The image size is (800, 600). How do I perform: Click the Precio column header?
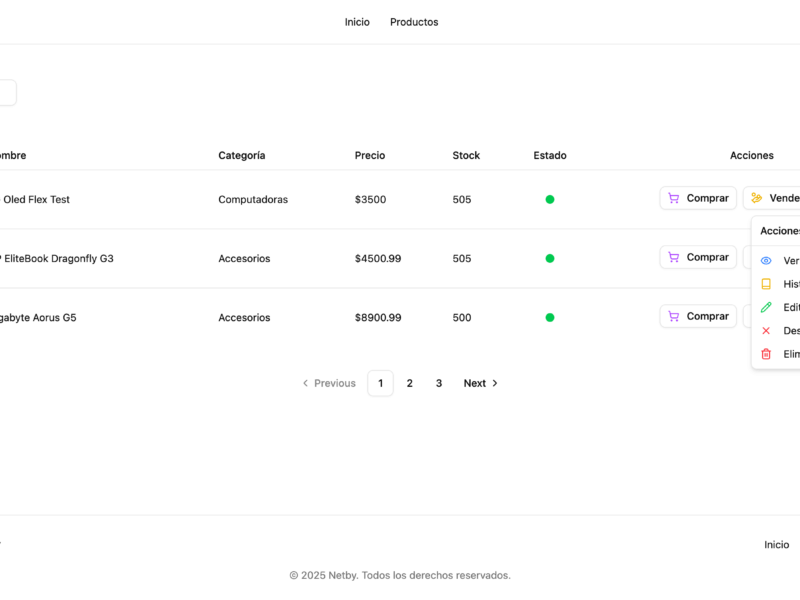pyautogui.click(x=370, y=156)
